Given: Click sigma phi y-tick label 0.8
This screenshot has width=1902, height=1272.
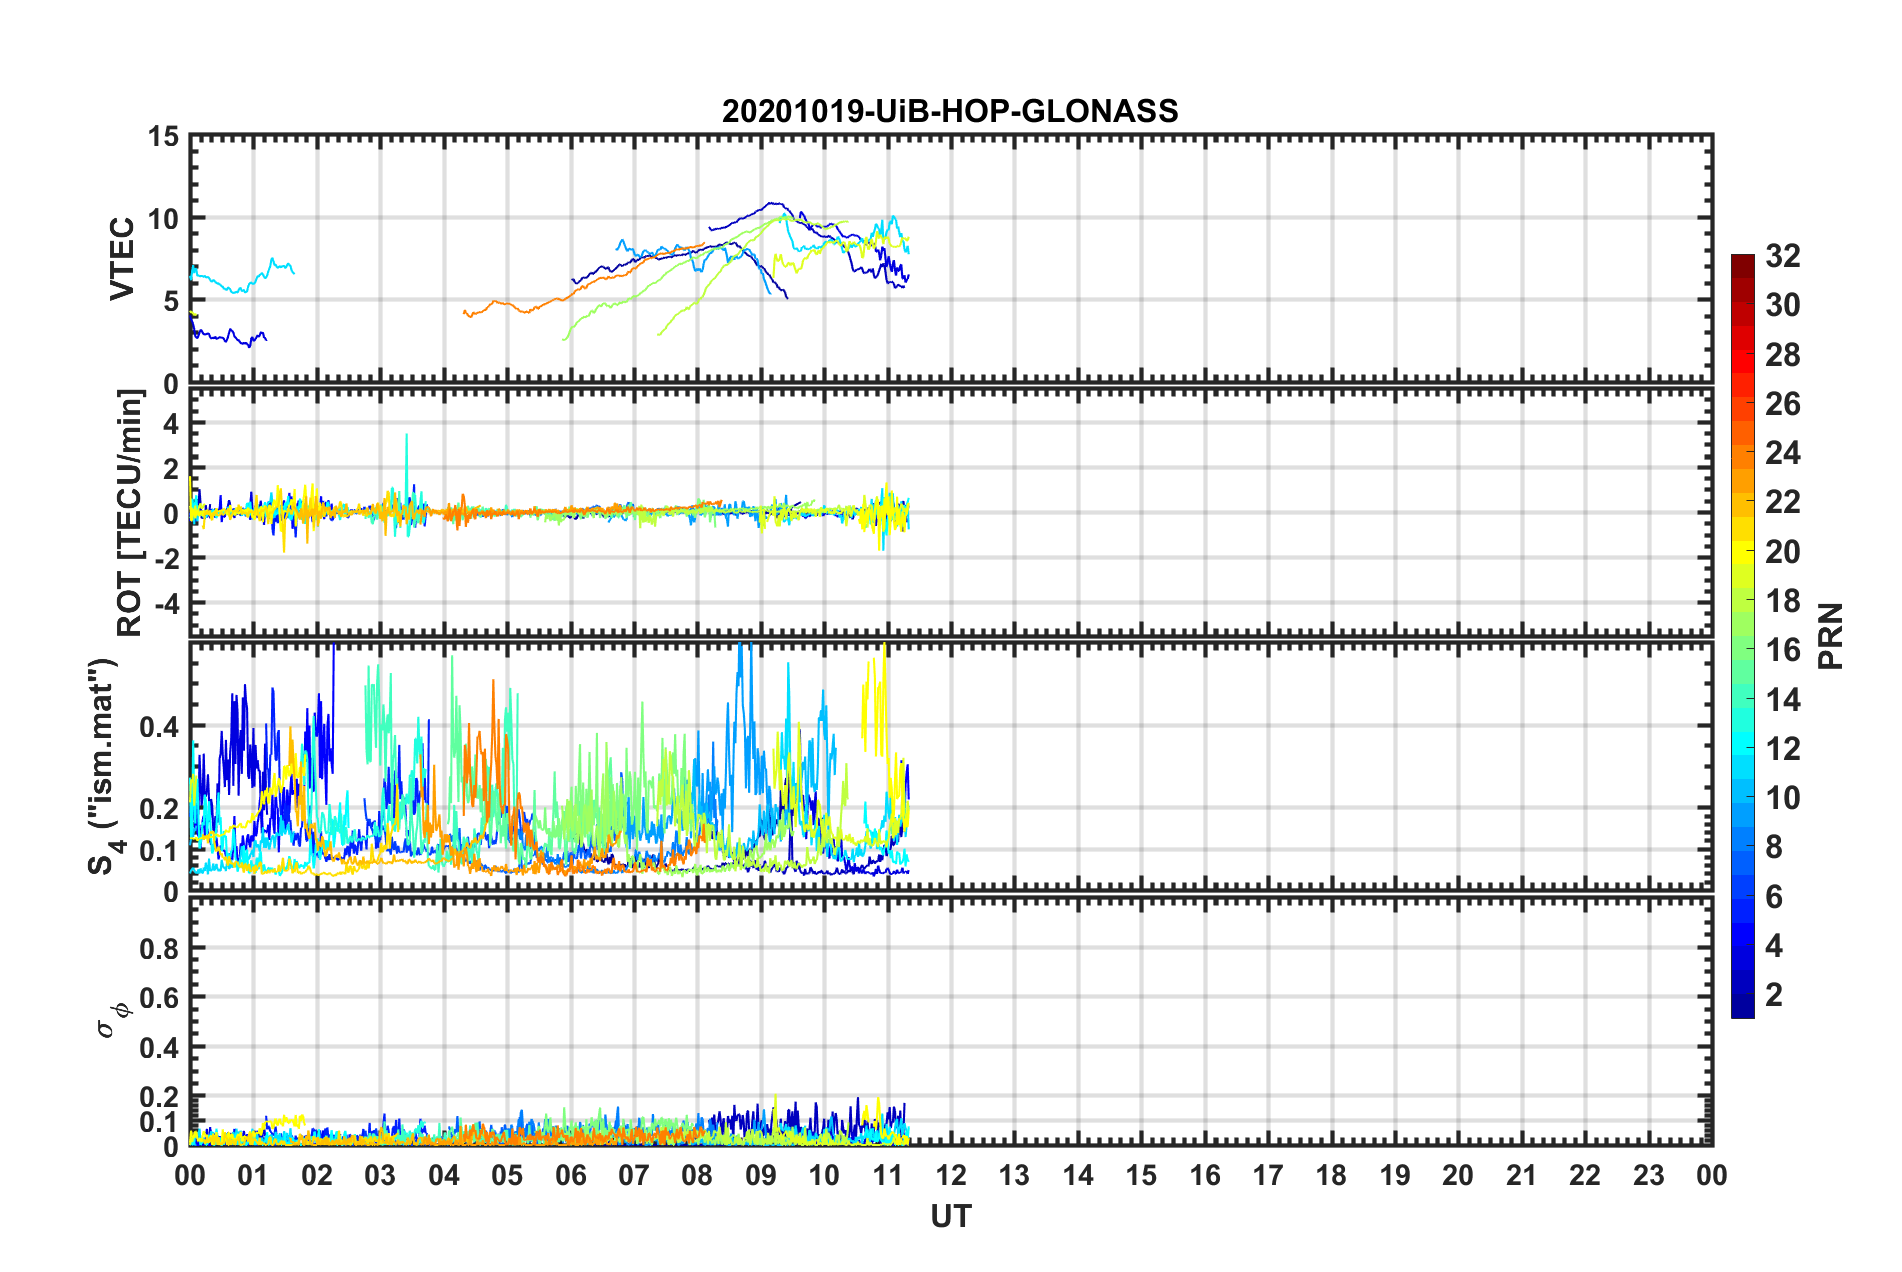Looking at the screenshot, I should [x=158, y=949].
